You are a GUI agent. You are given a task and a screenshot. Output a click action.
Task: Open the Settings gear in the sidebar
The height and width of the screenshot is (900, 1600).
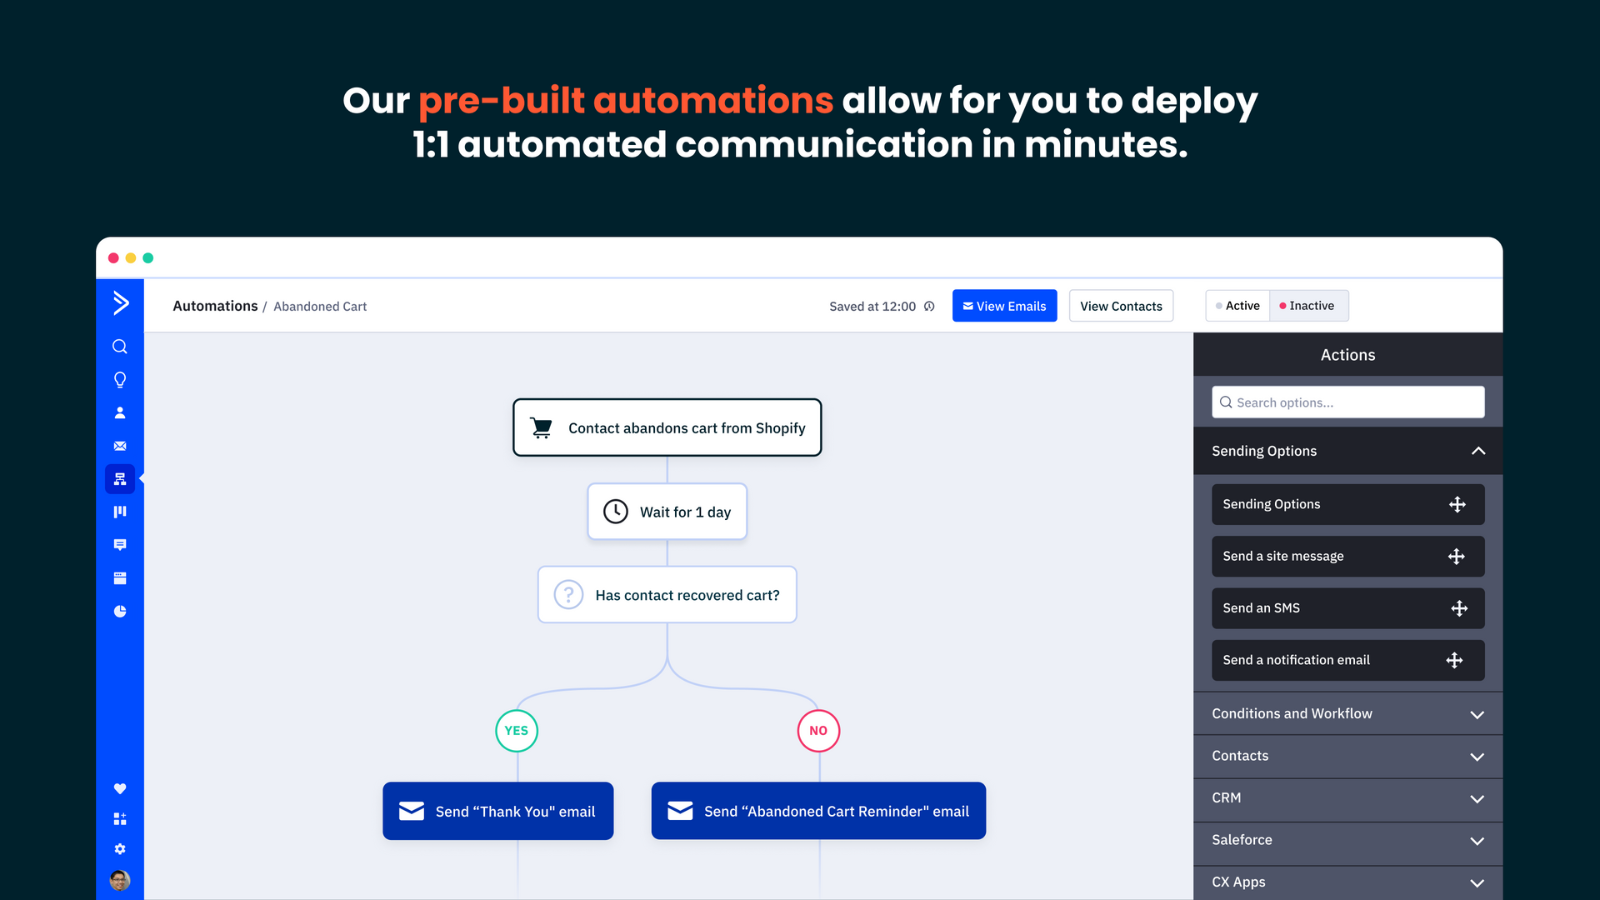click(120, 848)
